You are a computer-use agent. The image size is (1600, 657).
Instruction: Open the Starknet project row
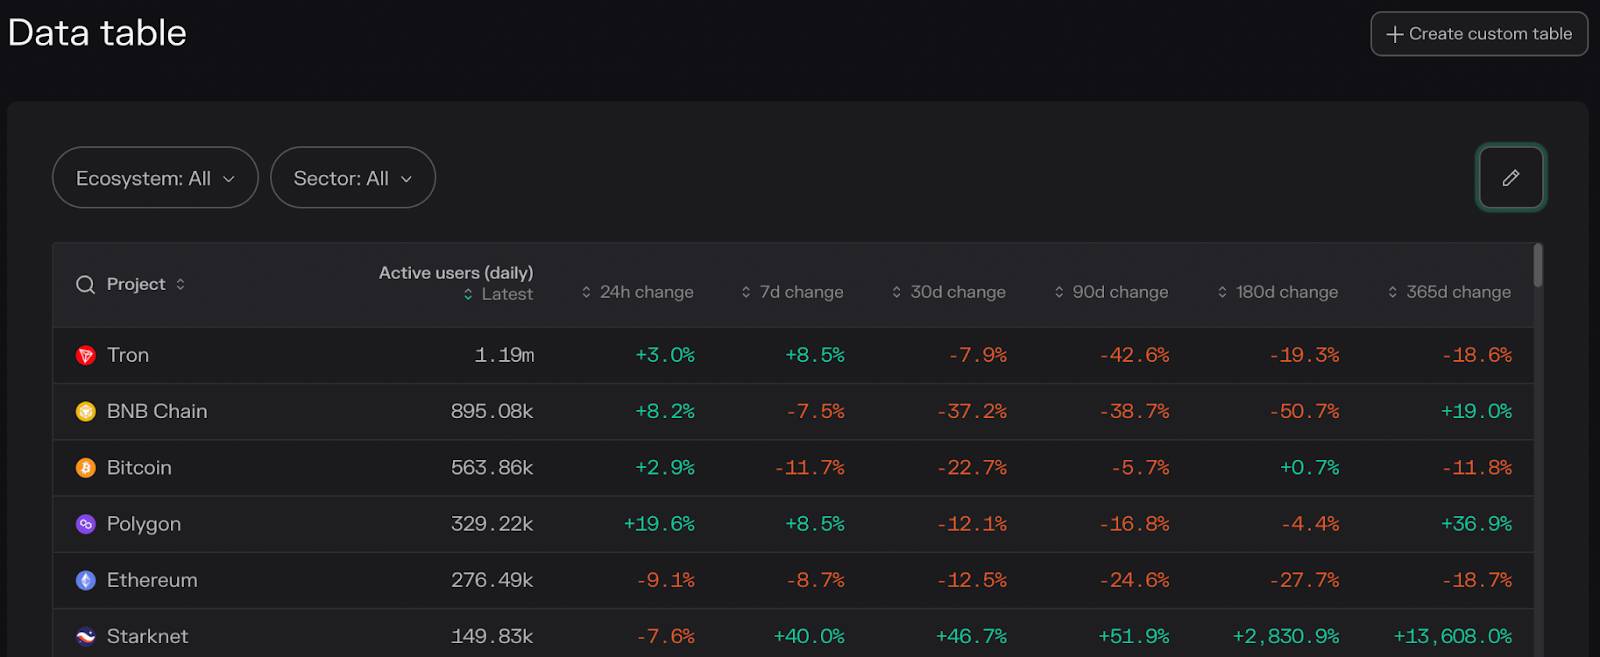coord(793,634)
